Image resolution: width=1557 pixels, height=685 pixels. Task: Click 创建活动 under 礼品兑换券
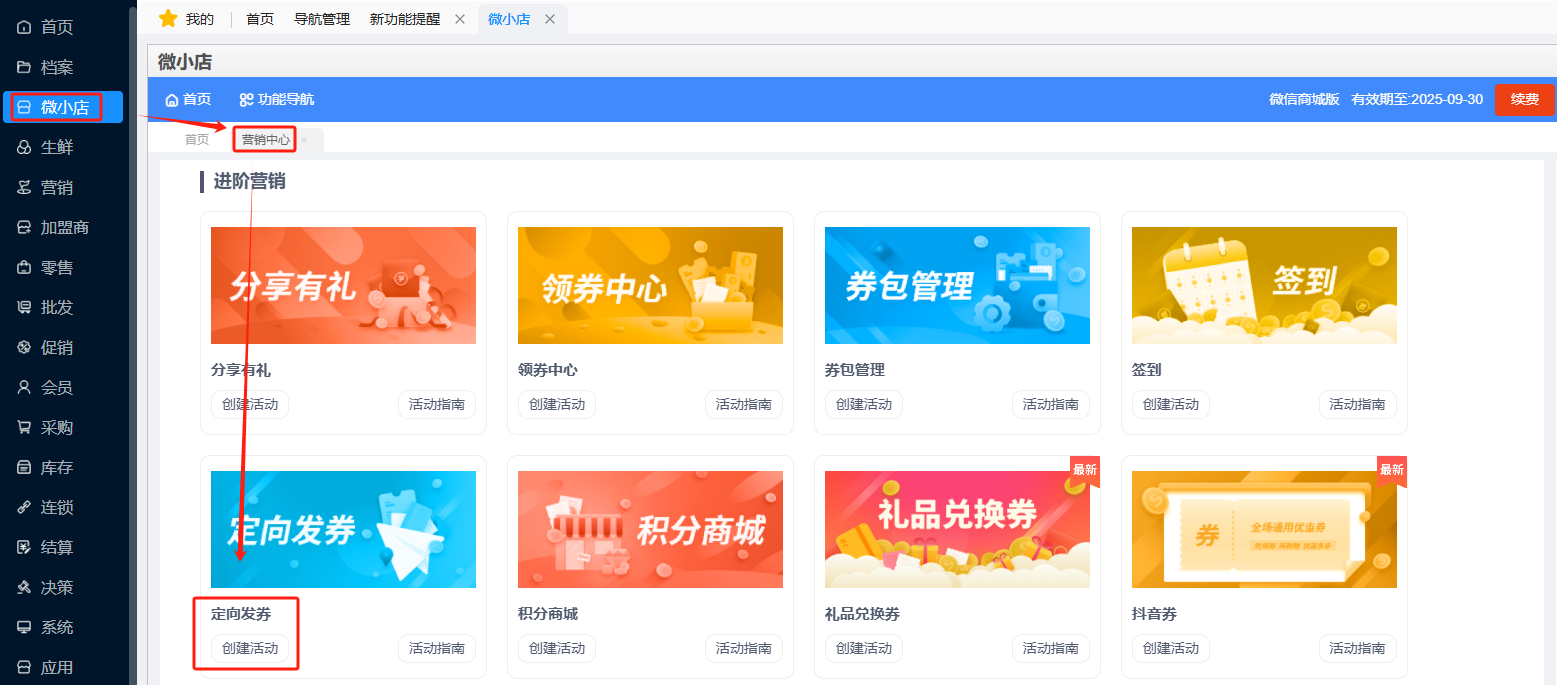(x=864, y=648)
